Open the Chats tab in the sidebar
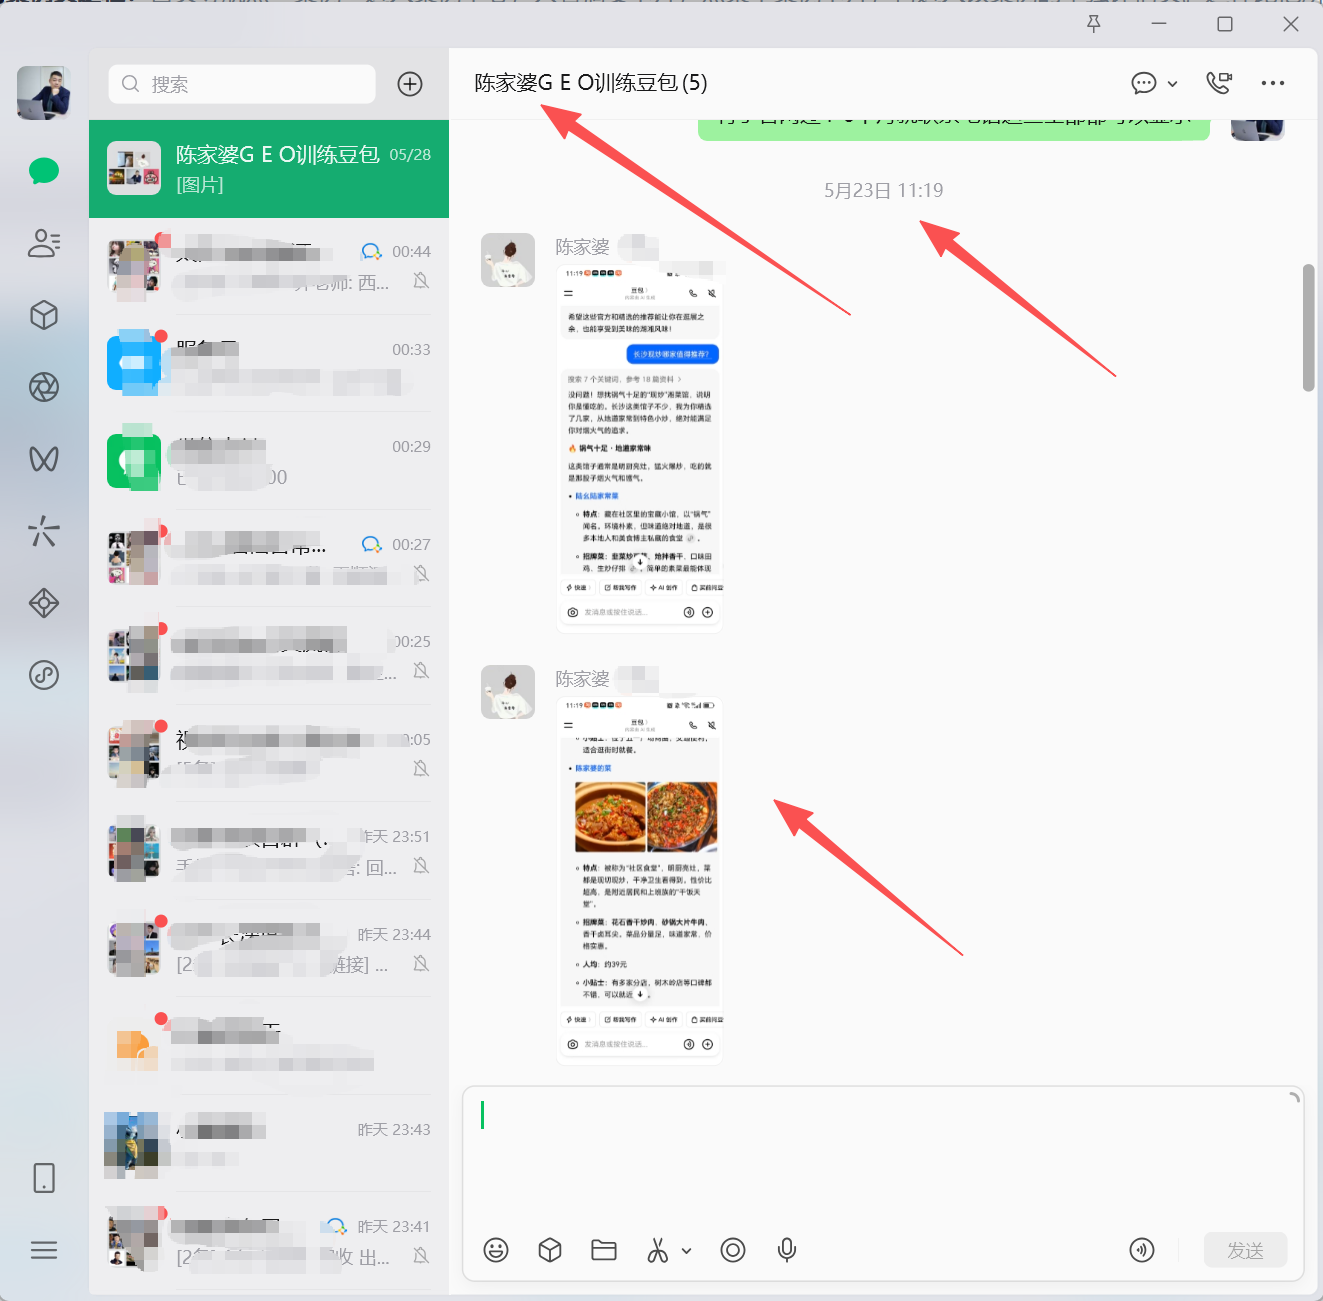1323x1301 pixels. (x=44, y=171)
